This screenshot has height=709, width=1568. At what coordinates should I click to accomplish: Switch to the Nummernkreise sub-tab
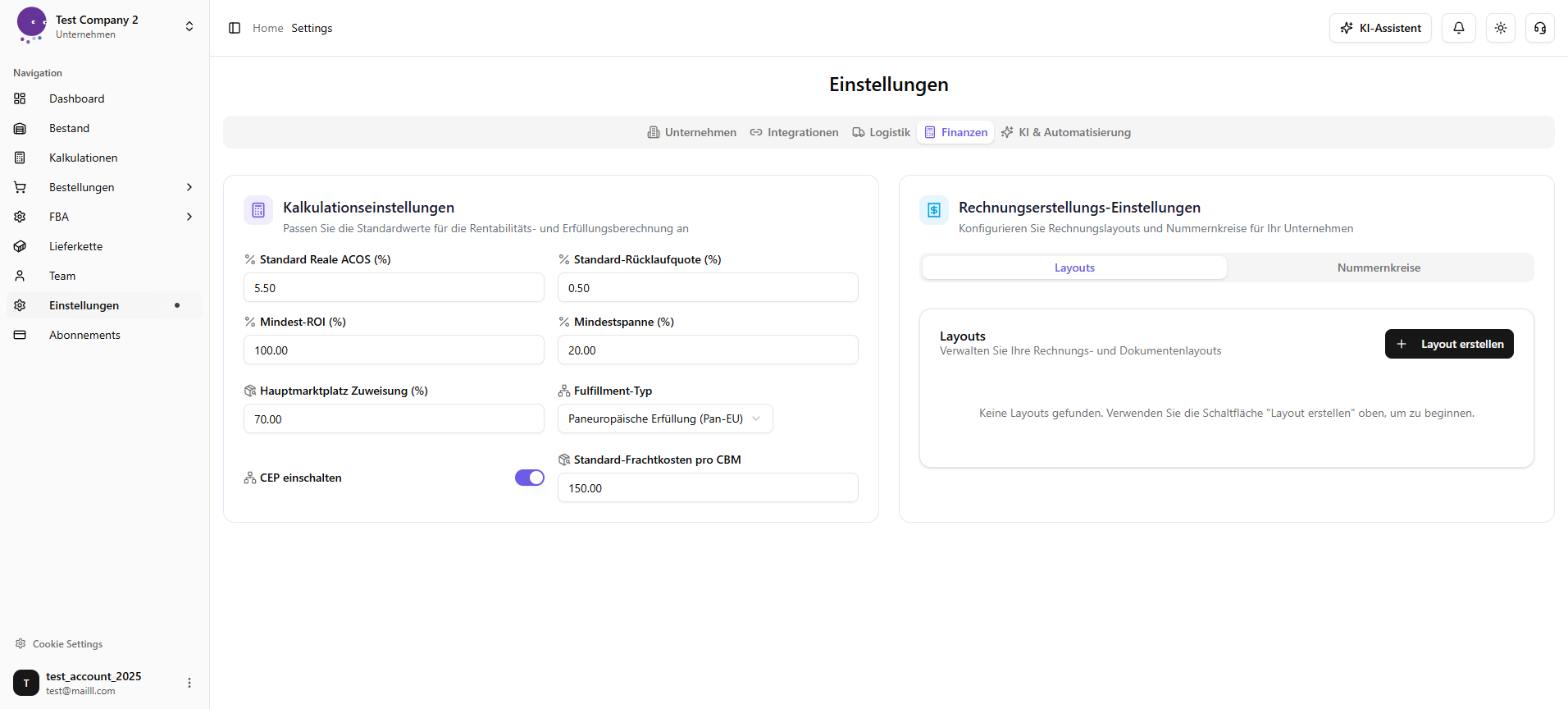pyautogui.click(x=1379, y=268)
